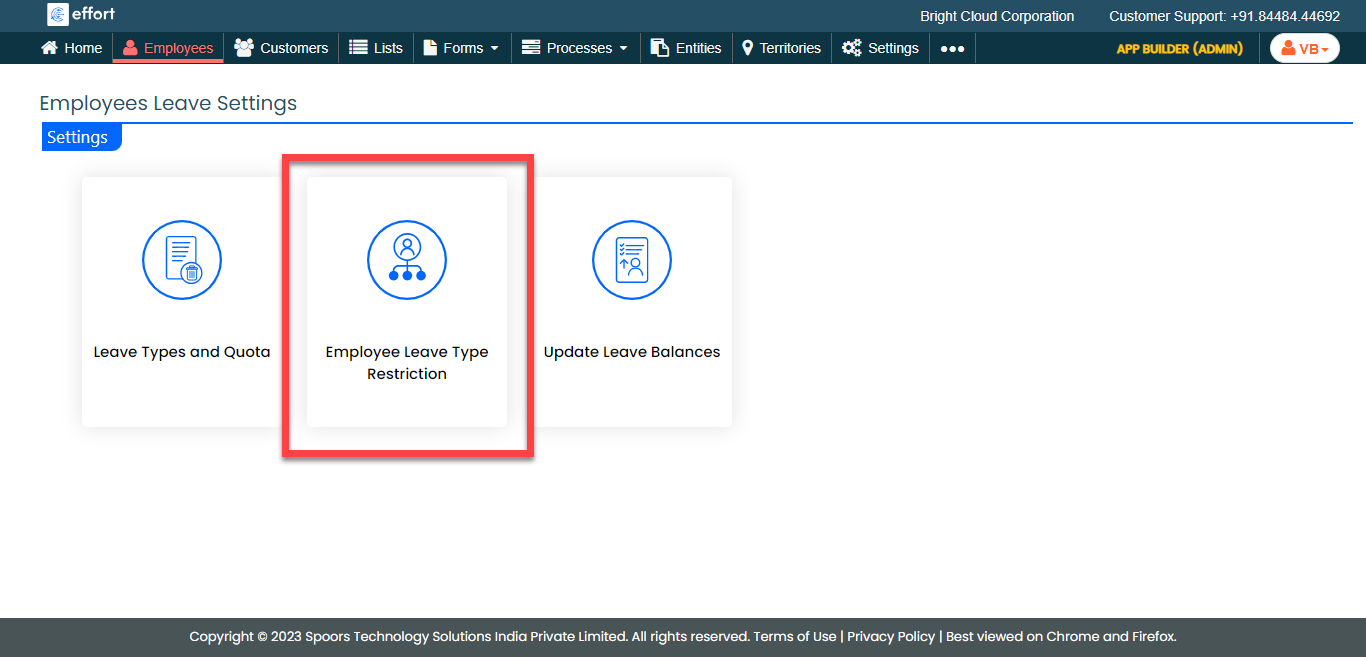Expand the Processes dropdown menu
Screen dimensions: 1366x657
coord(576,48)
